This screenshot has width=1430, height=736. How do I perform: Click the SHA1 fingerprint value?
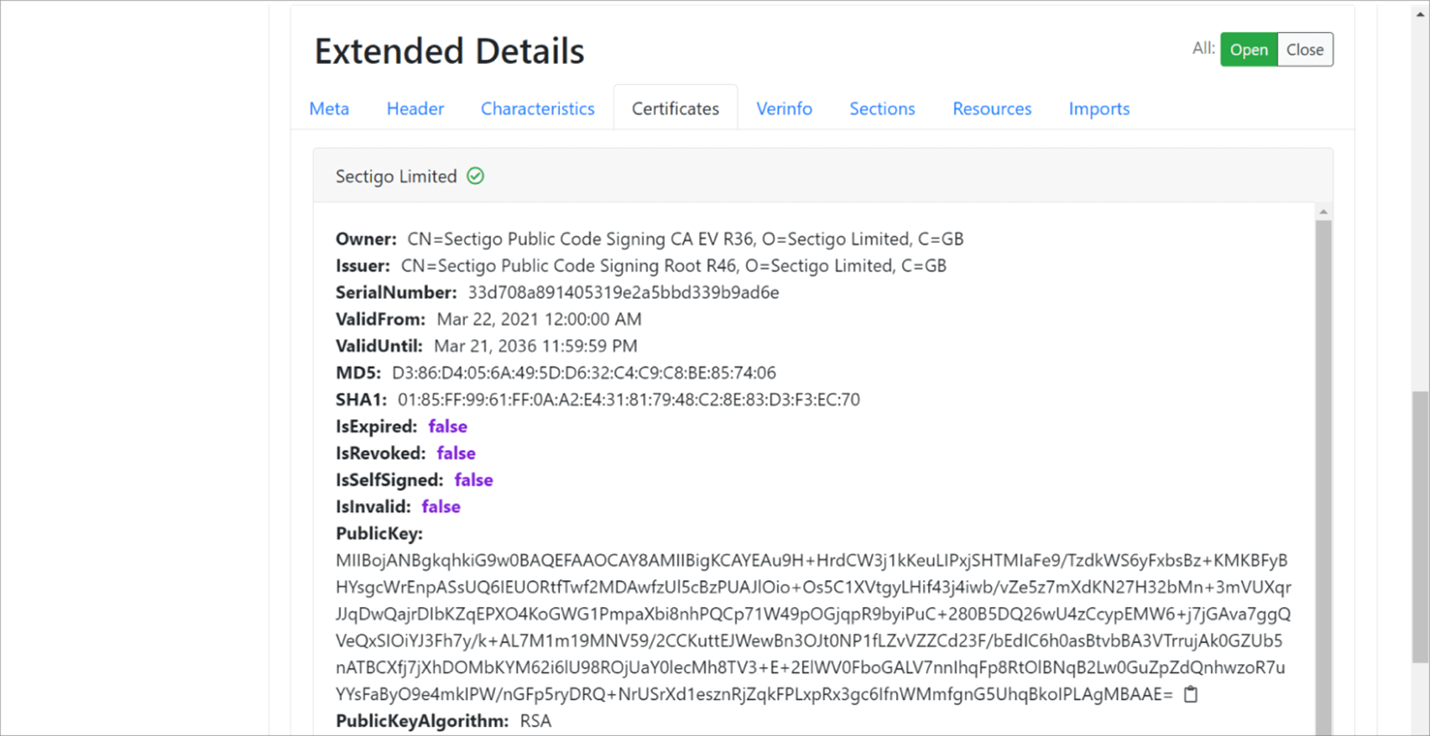coord(628,400)
